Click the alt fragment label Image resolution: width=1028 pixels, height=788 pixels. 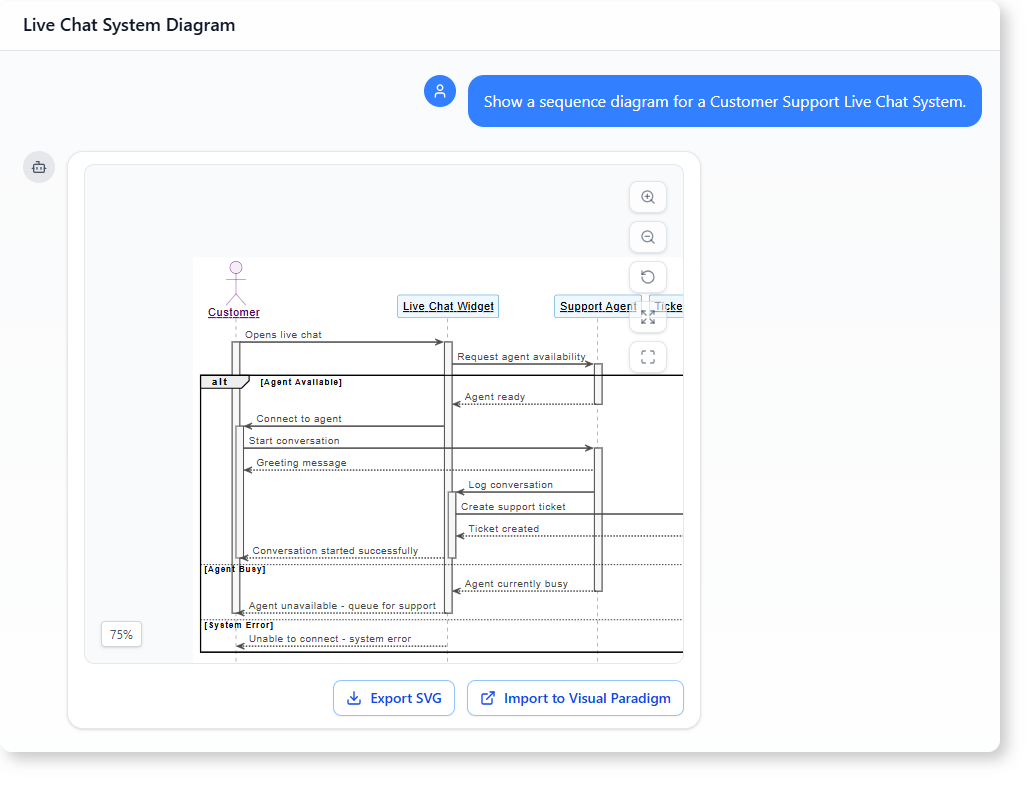(x=220, y=382)
